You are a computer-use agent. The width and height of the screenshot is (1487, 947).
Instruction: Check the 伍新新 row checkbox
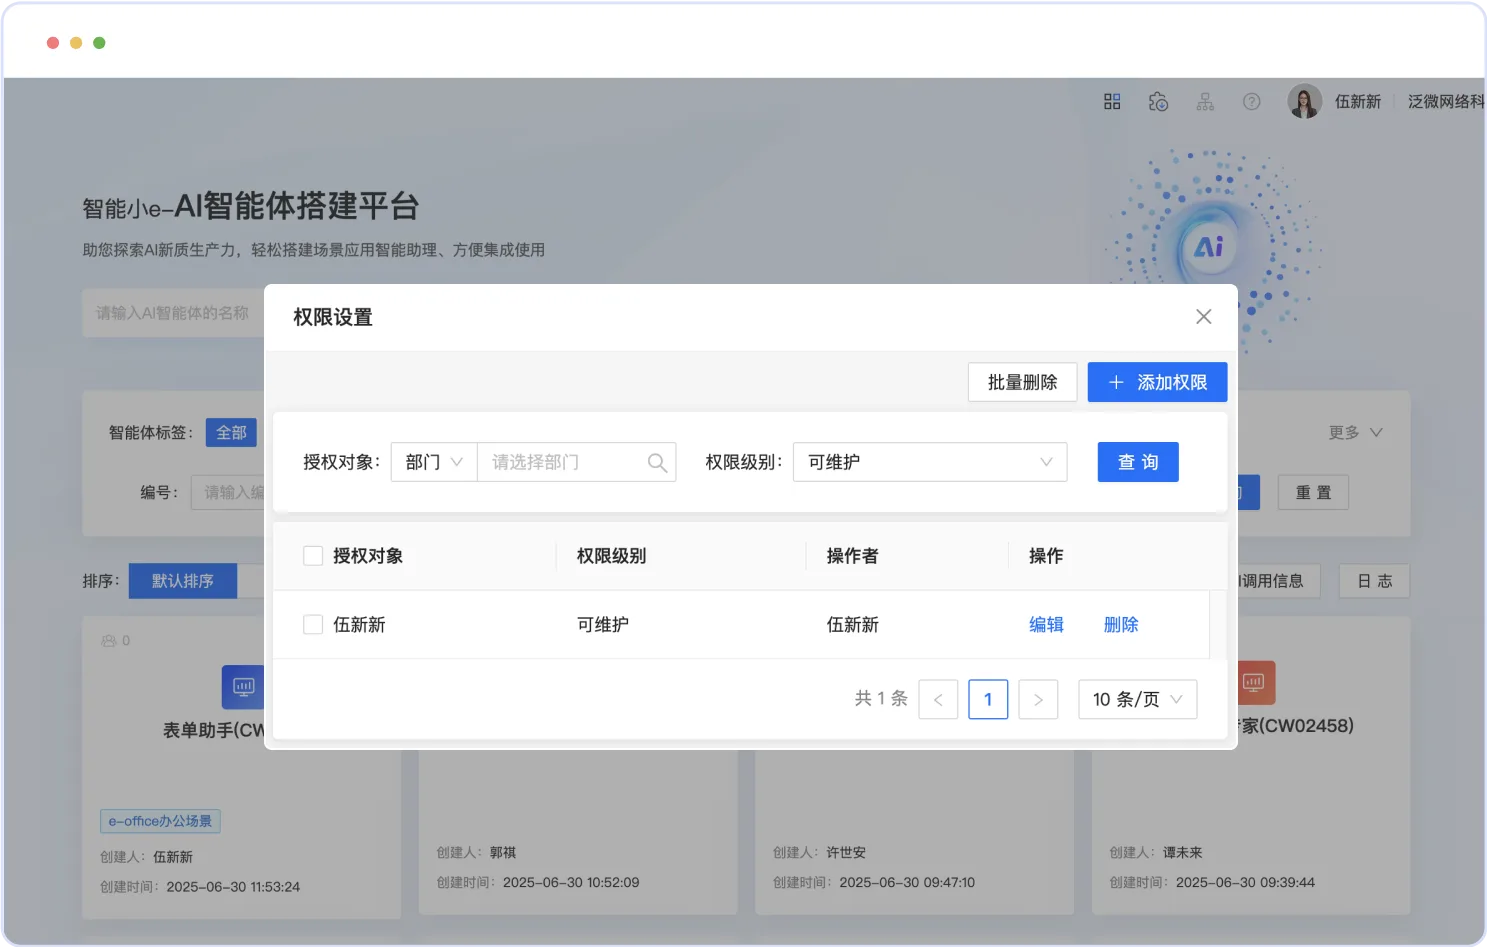(313, 624)
